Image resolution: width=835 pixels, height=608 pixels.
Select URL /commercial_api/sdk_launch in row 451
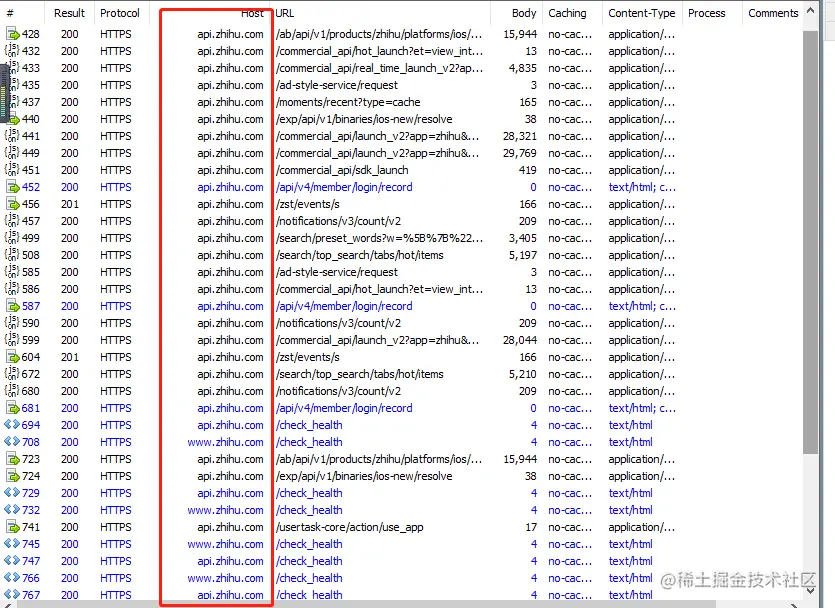[x=342, y=170]
